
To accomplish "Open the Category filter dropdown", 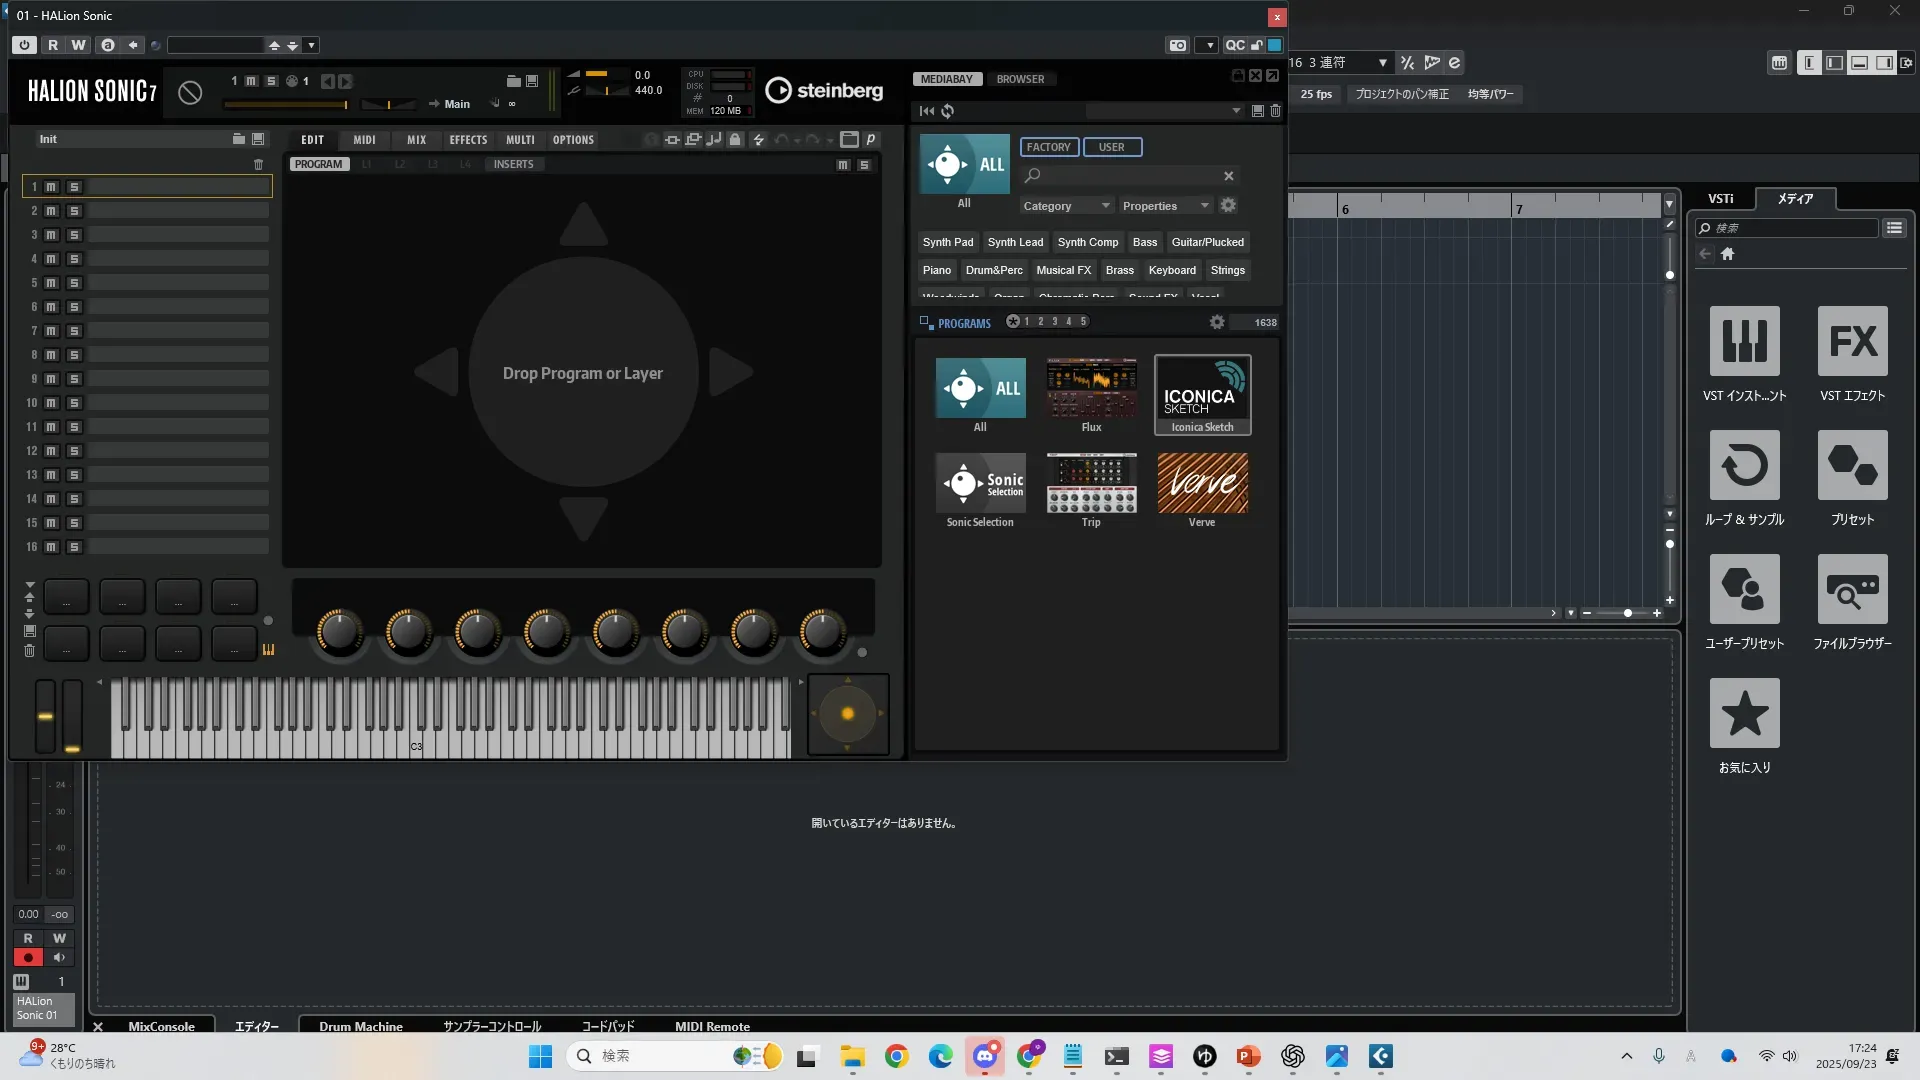I will [x=1066, y=206].
